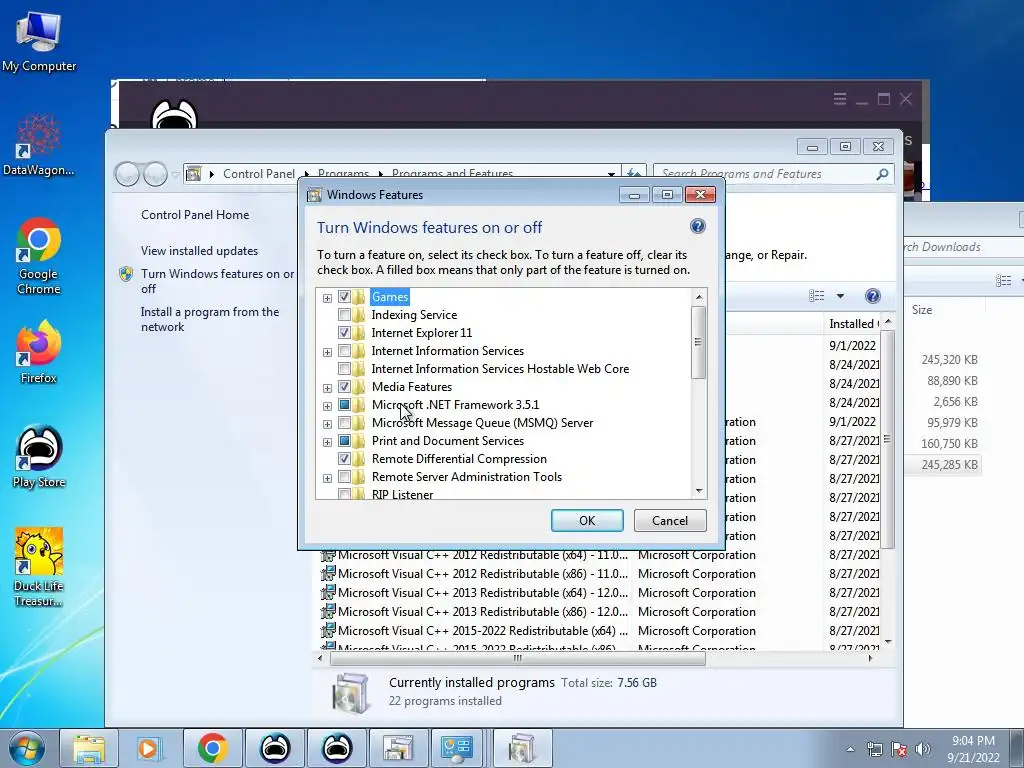
Task: Open Duck Life Treasure desktop shortcut
Action: click(x=39, y=567)
